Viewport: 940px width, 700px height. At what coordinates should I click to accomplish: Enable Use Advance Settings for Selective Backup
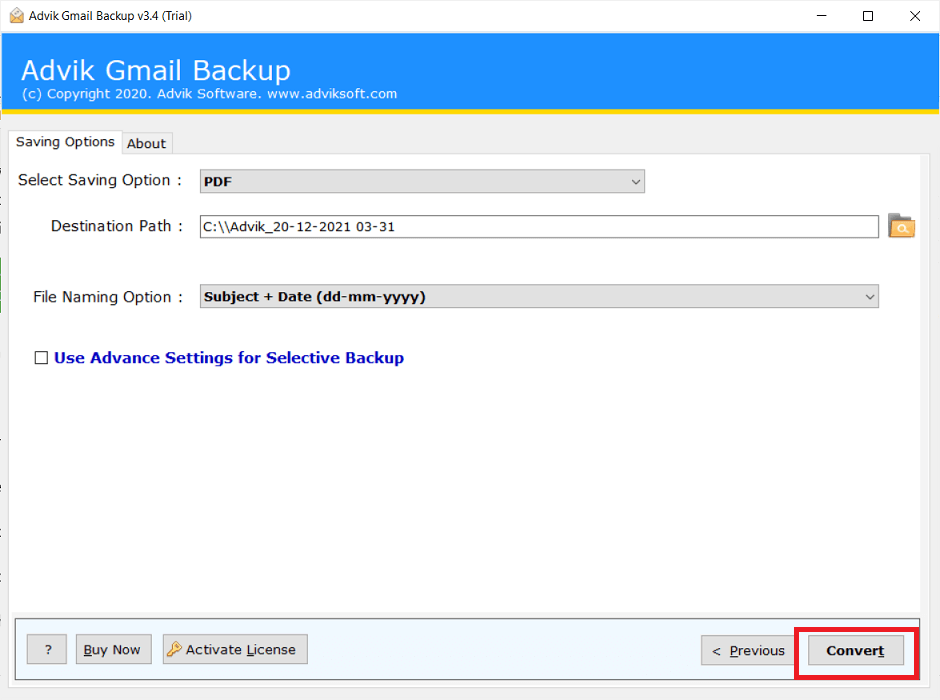point(41,358)
